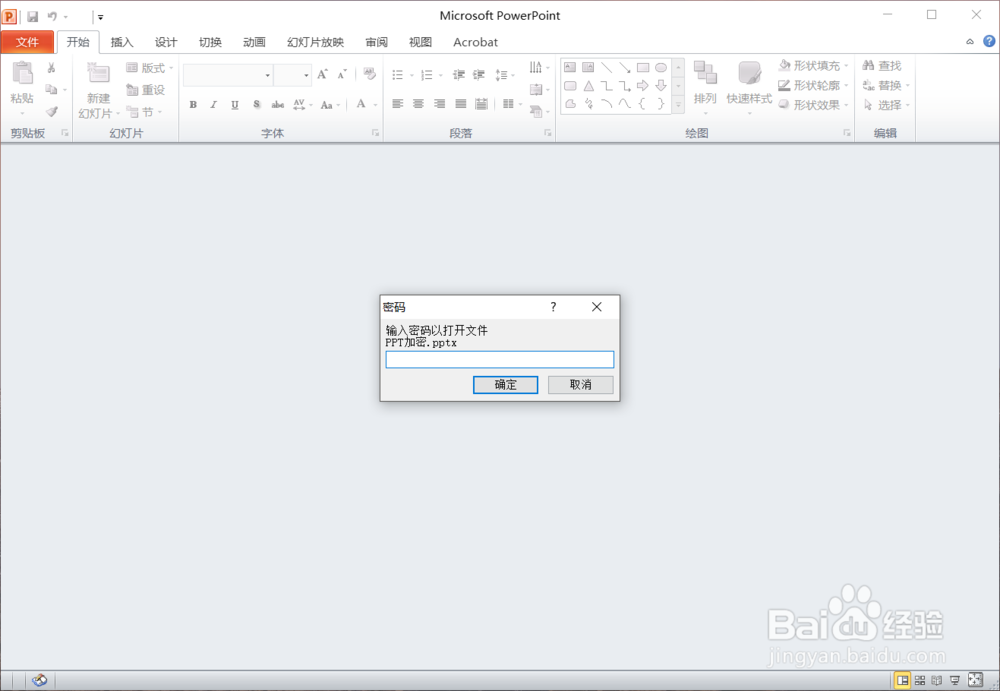Collapse the ribbon with caret icon
Image resolution: width=1000 pixels, height=691 pixels.
coord(970,41)
